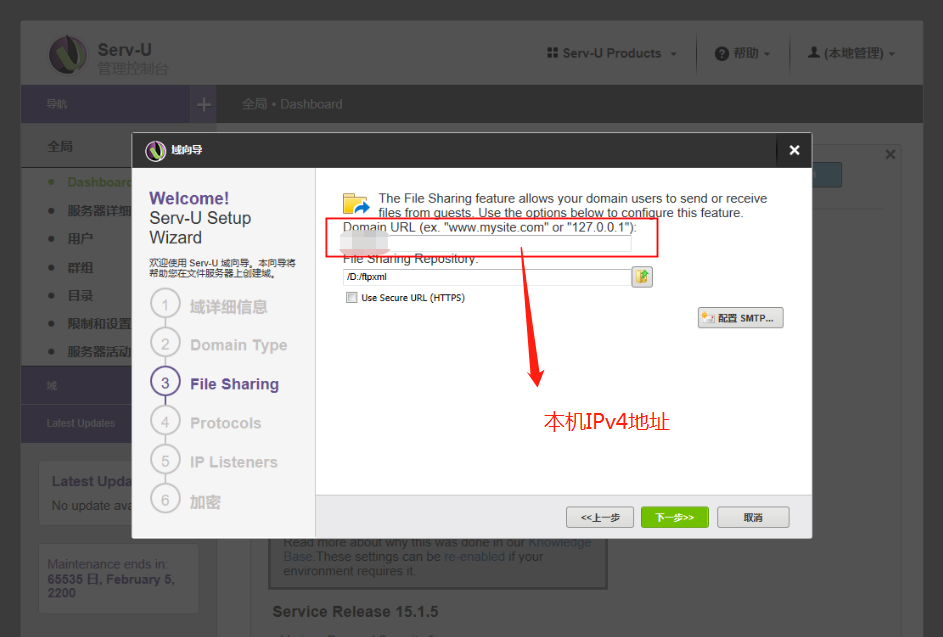
Task: Select 服务器活动 in the left navigation
Action: pos(99,352)
